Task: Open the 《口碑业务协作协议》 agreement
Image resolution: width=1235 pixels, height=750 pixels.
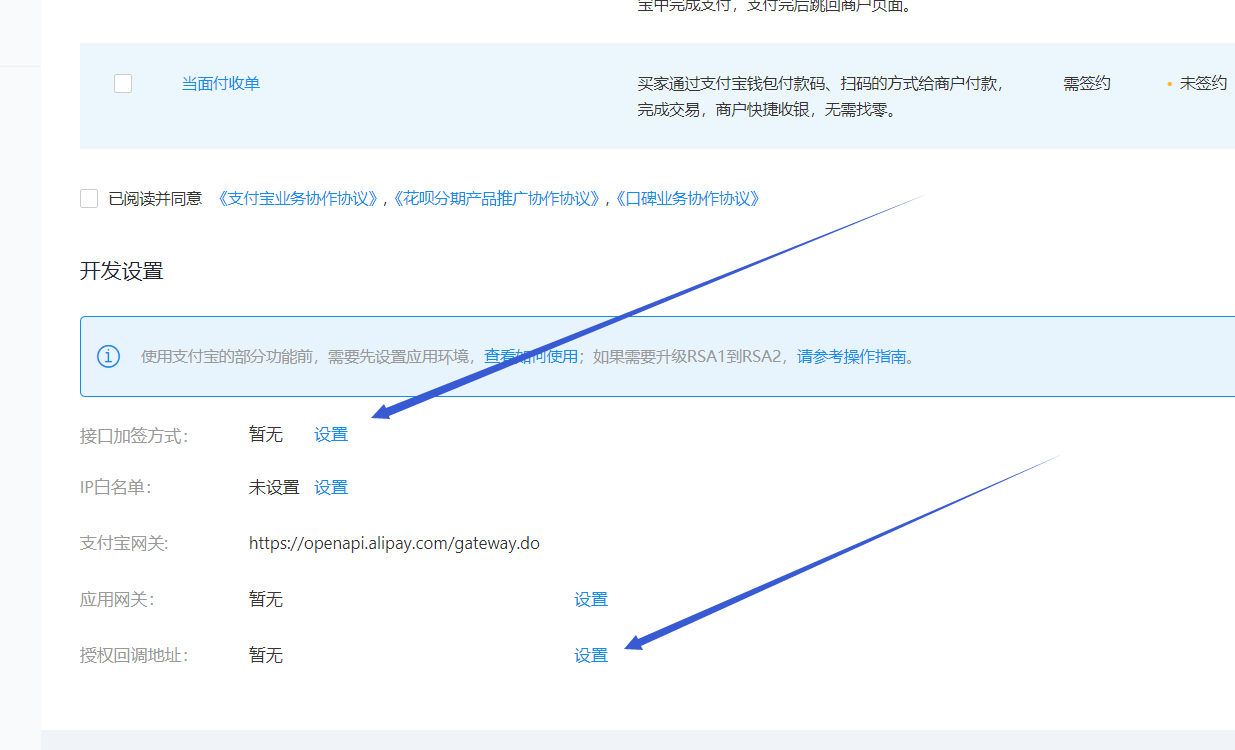Action: click(x=688, y=199)
